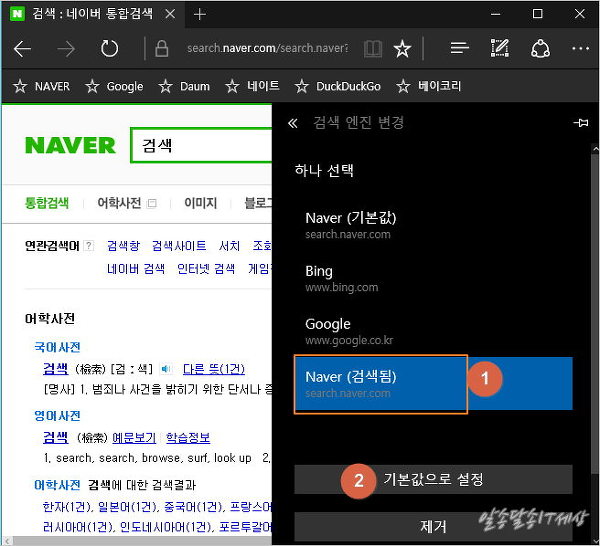Screen dimensions: 600x546
Task: Select Naver (기본값) search engine
Action: coord(432,224)
